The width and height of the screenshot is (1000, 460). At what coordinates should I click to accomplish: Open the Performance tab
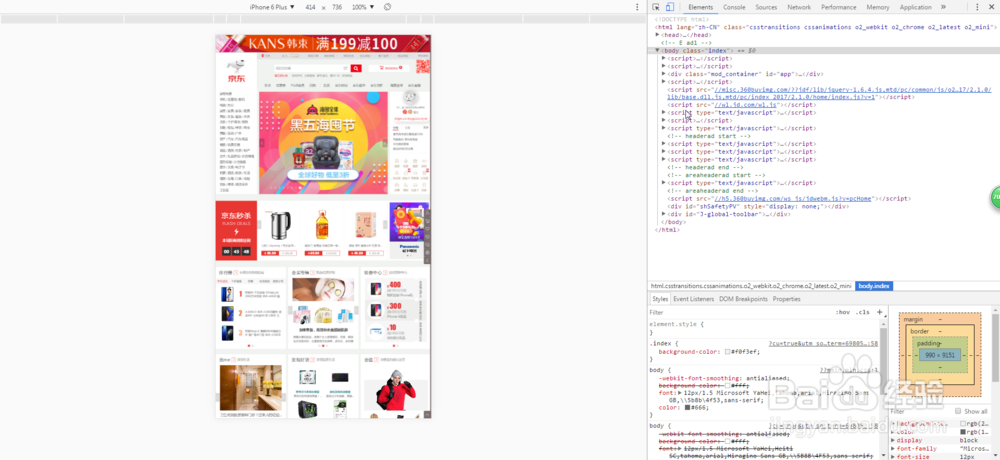tap(839, 7)
